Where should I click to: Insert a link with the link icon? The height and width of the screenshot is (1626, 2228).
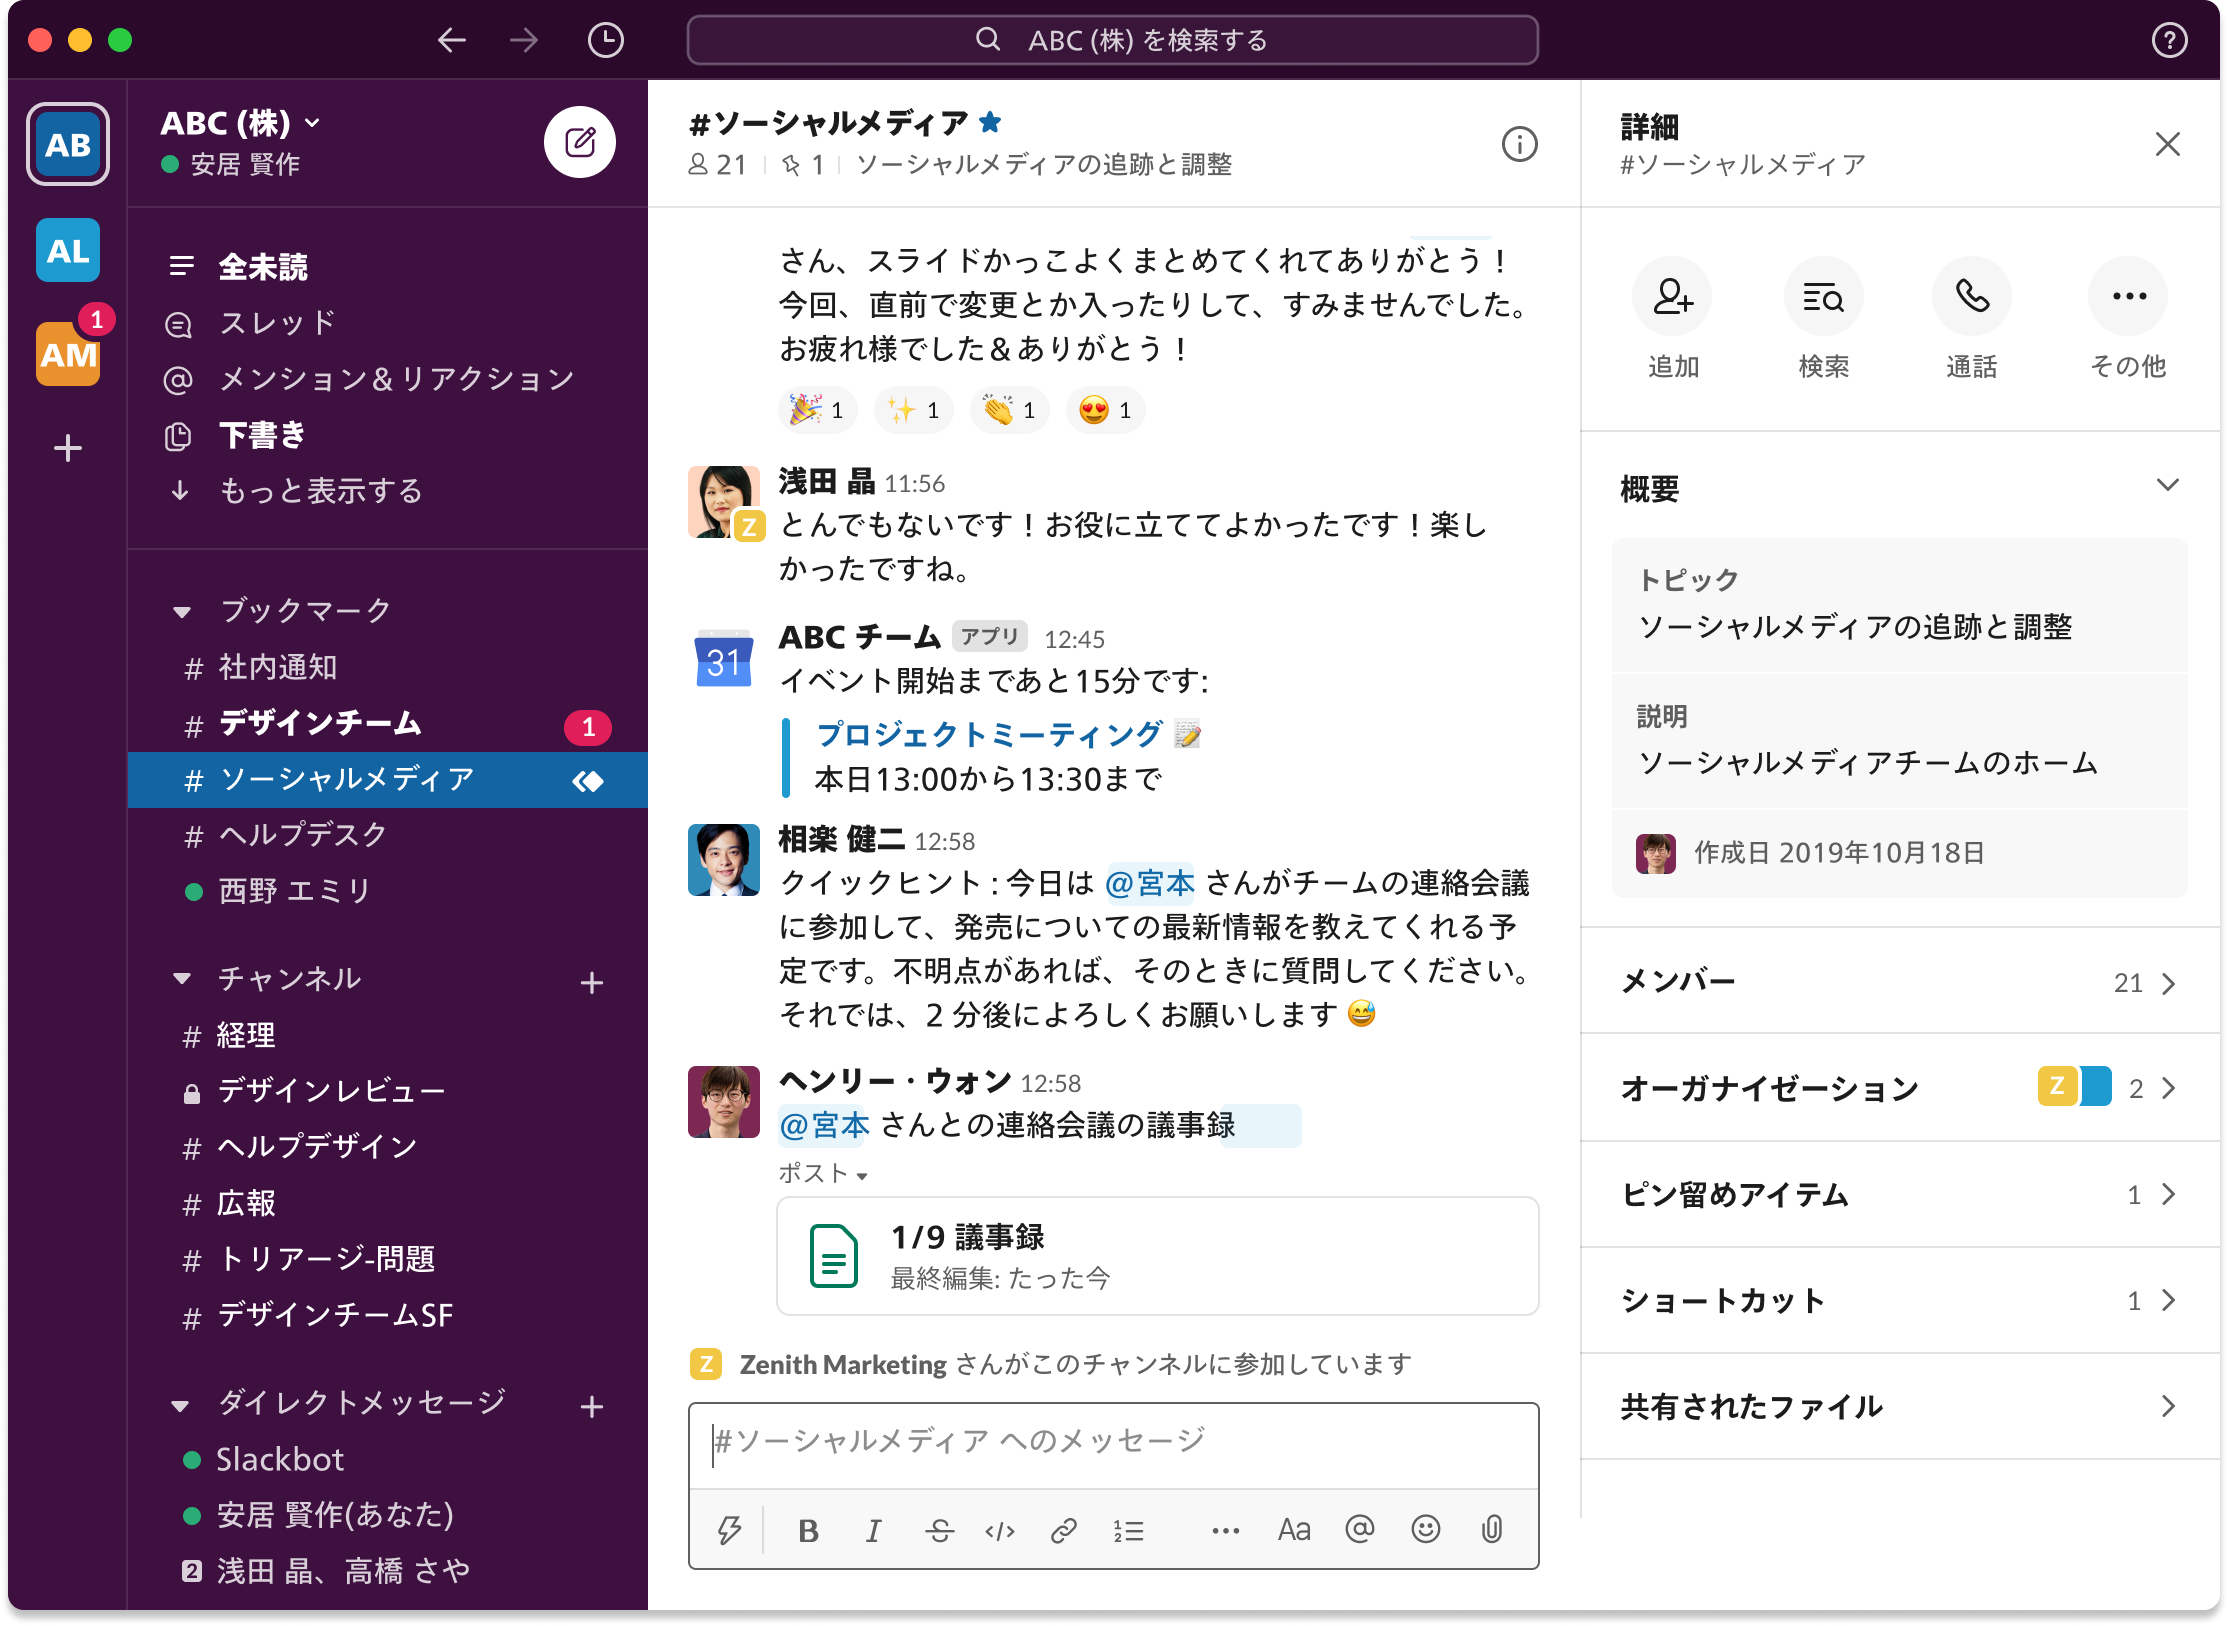pyautogui.click(x=1063, y=1530)
